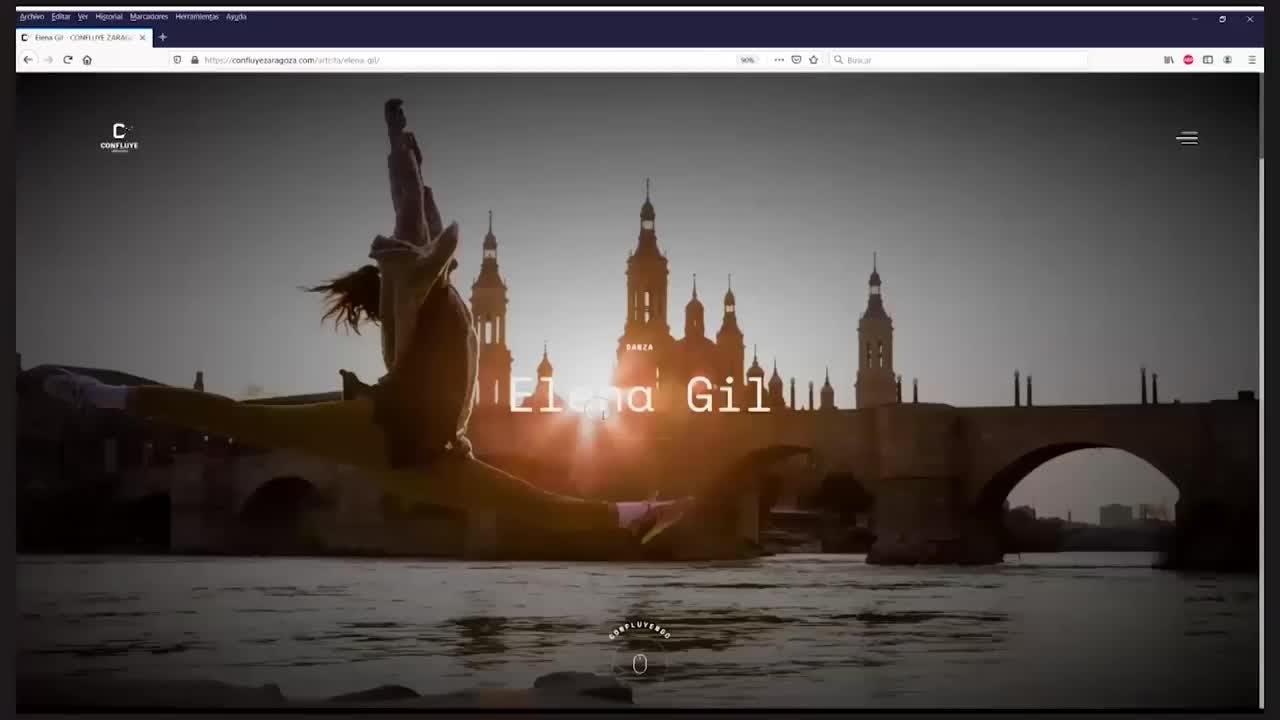Open the Ayuda menu

(x=236, y=16)
